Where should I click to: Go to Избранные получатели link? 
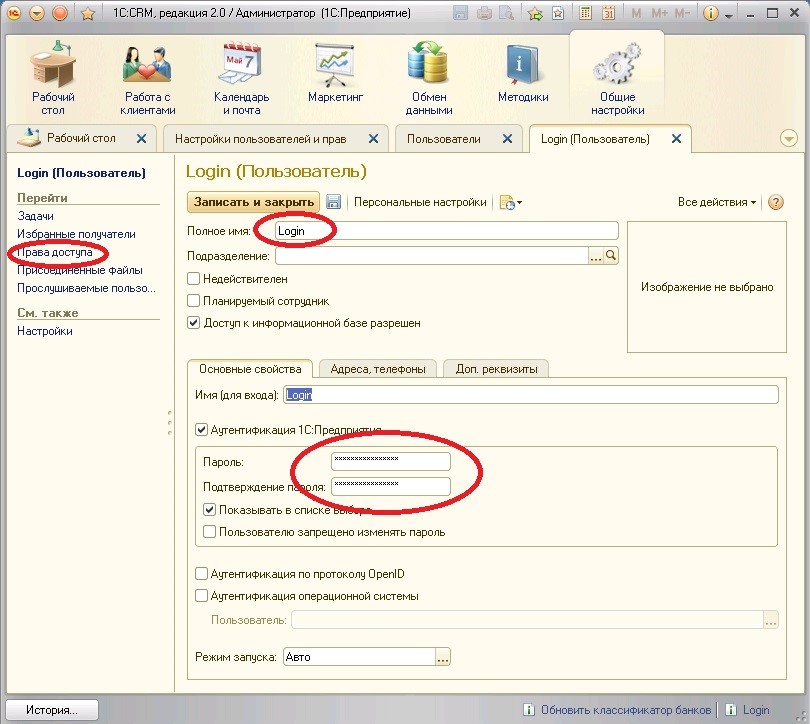76,234
